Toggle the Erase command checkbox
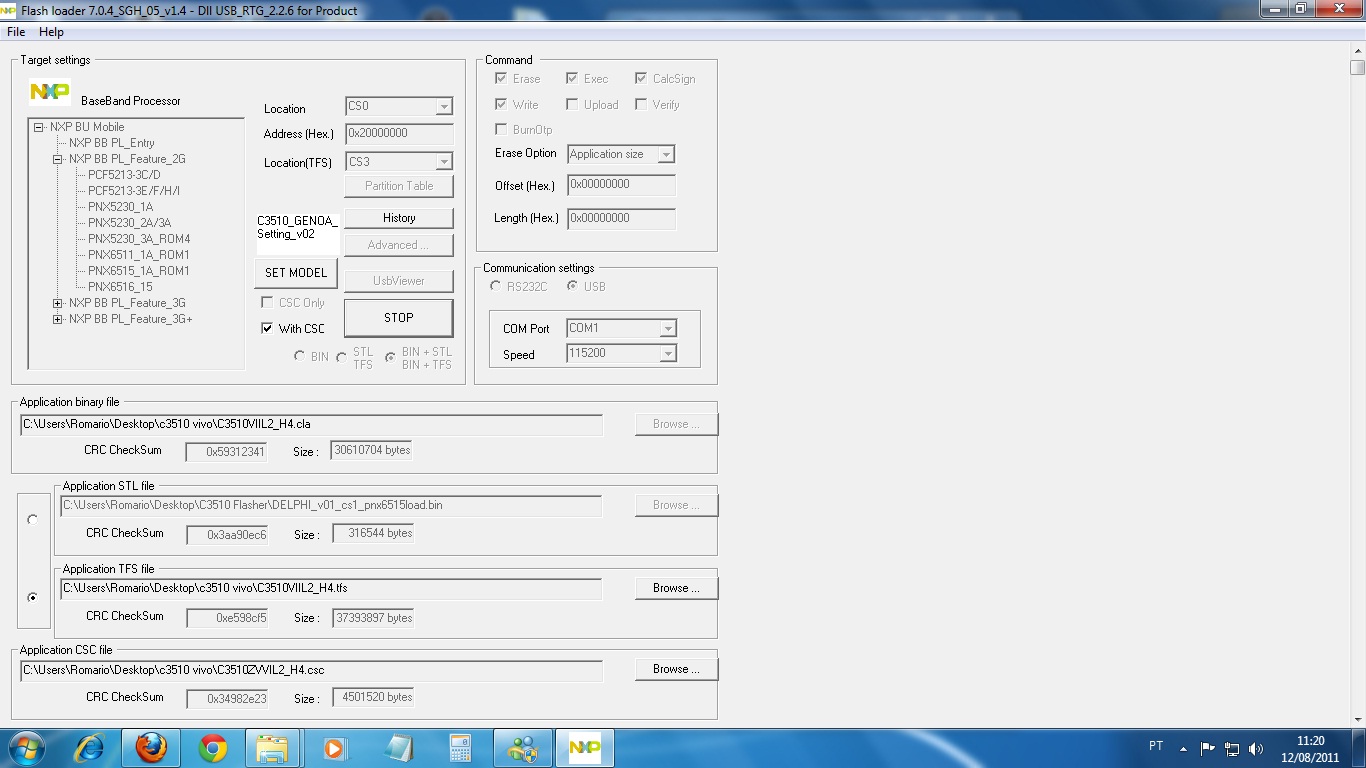Screen dimensions: 1366x768 501,78
